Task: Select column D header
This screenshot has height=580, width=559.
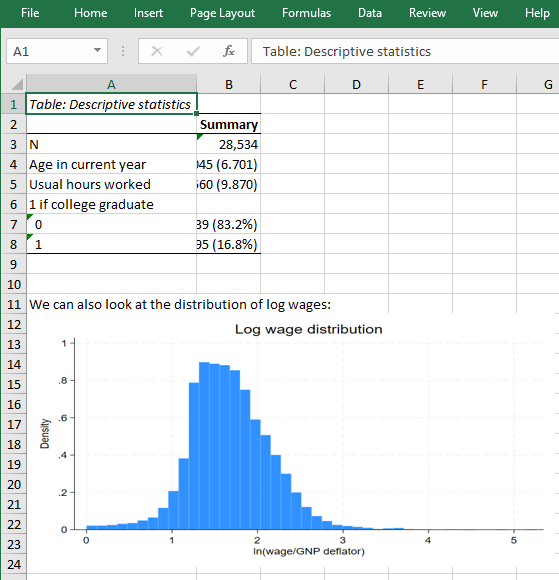Action: click(x=356, y=84)
